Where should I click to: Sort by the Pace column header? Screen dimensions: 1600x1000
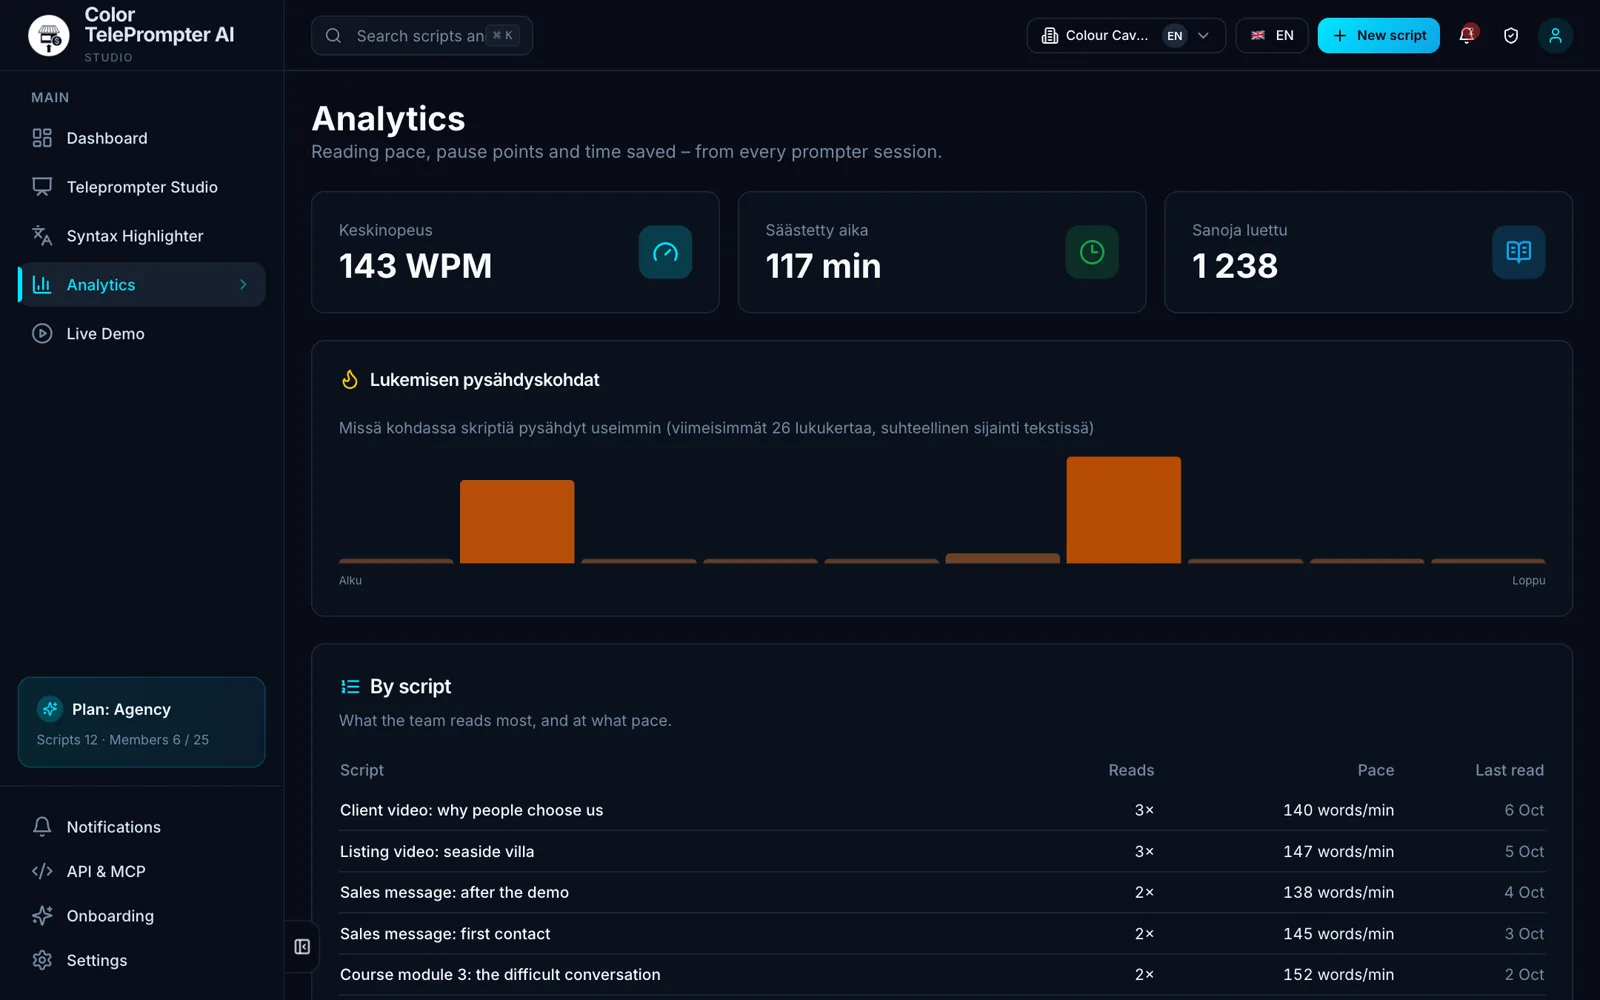coord(1375,770)
